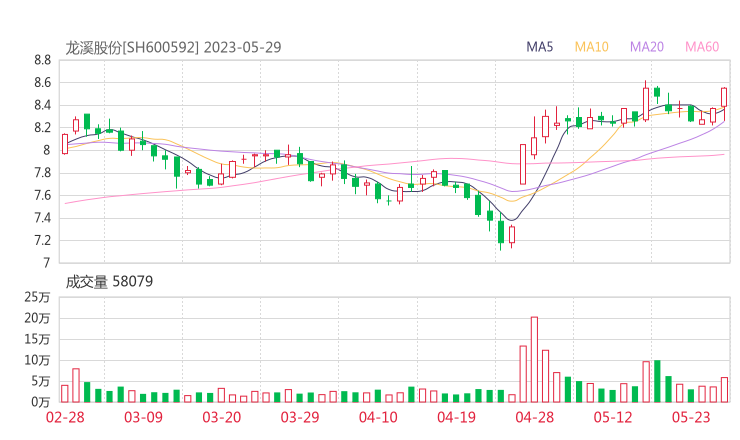Screen dimensions: 740x440
Task: Click the 成交量 58079 volume label
Action: tap(109, 282)
